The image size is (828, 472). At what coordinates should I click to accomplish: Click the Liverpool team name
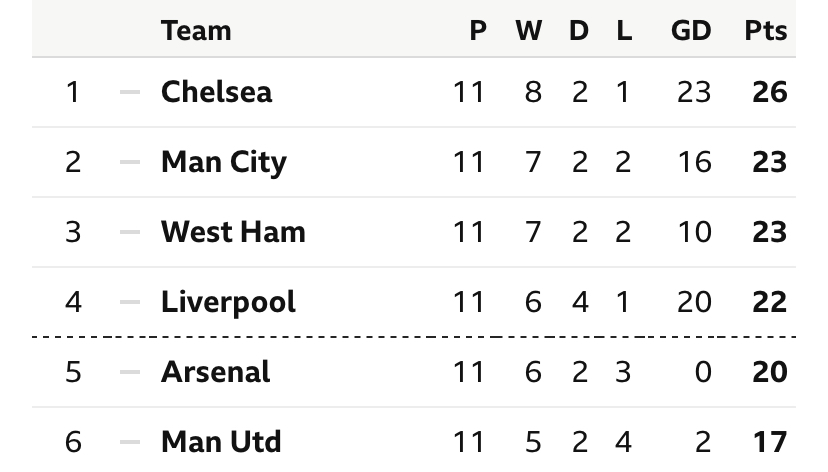tap(228, 302)
